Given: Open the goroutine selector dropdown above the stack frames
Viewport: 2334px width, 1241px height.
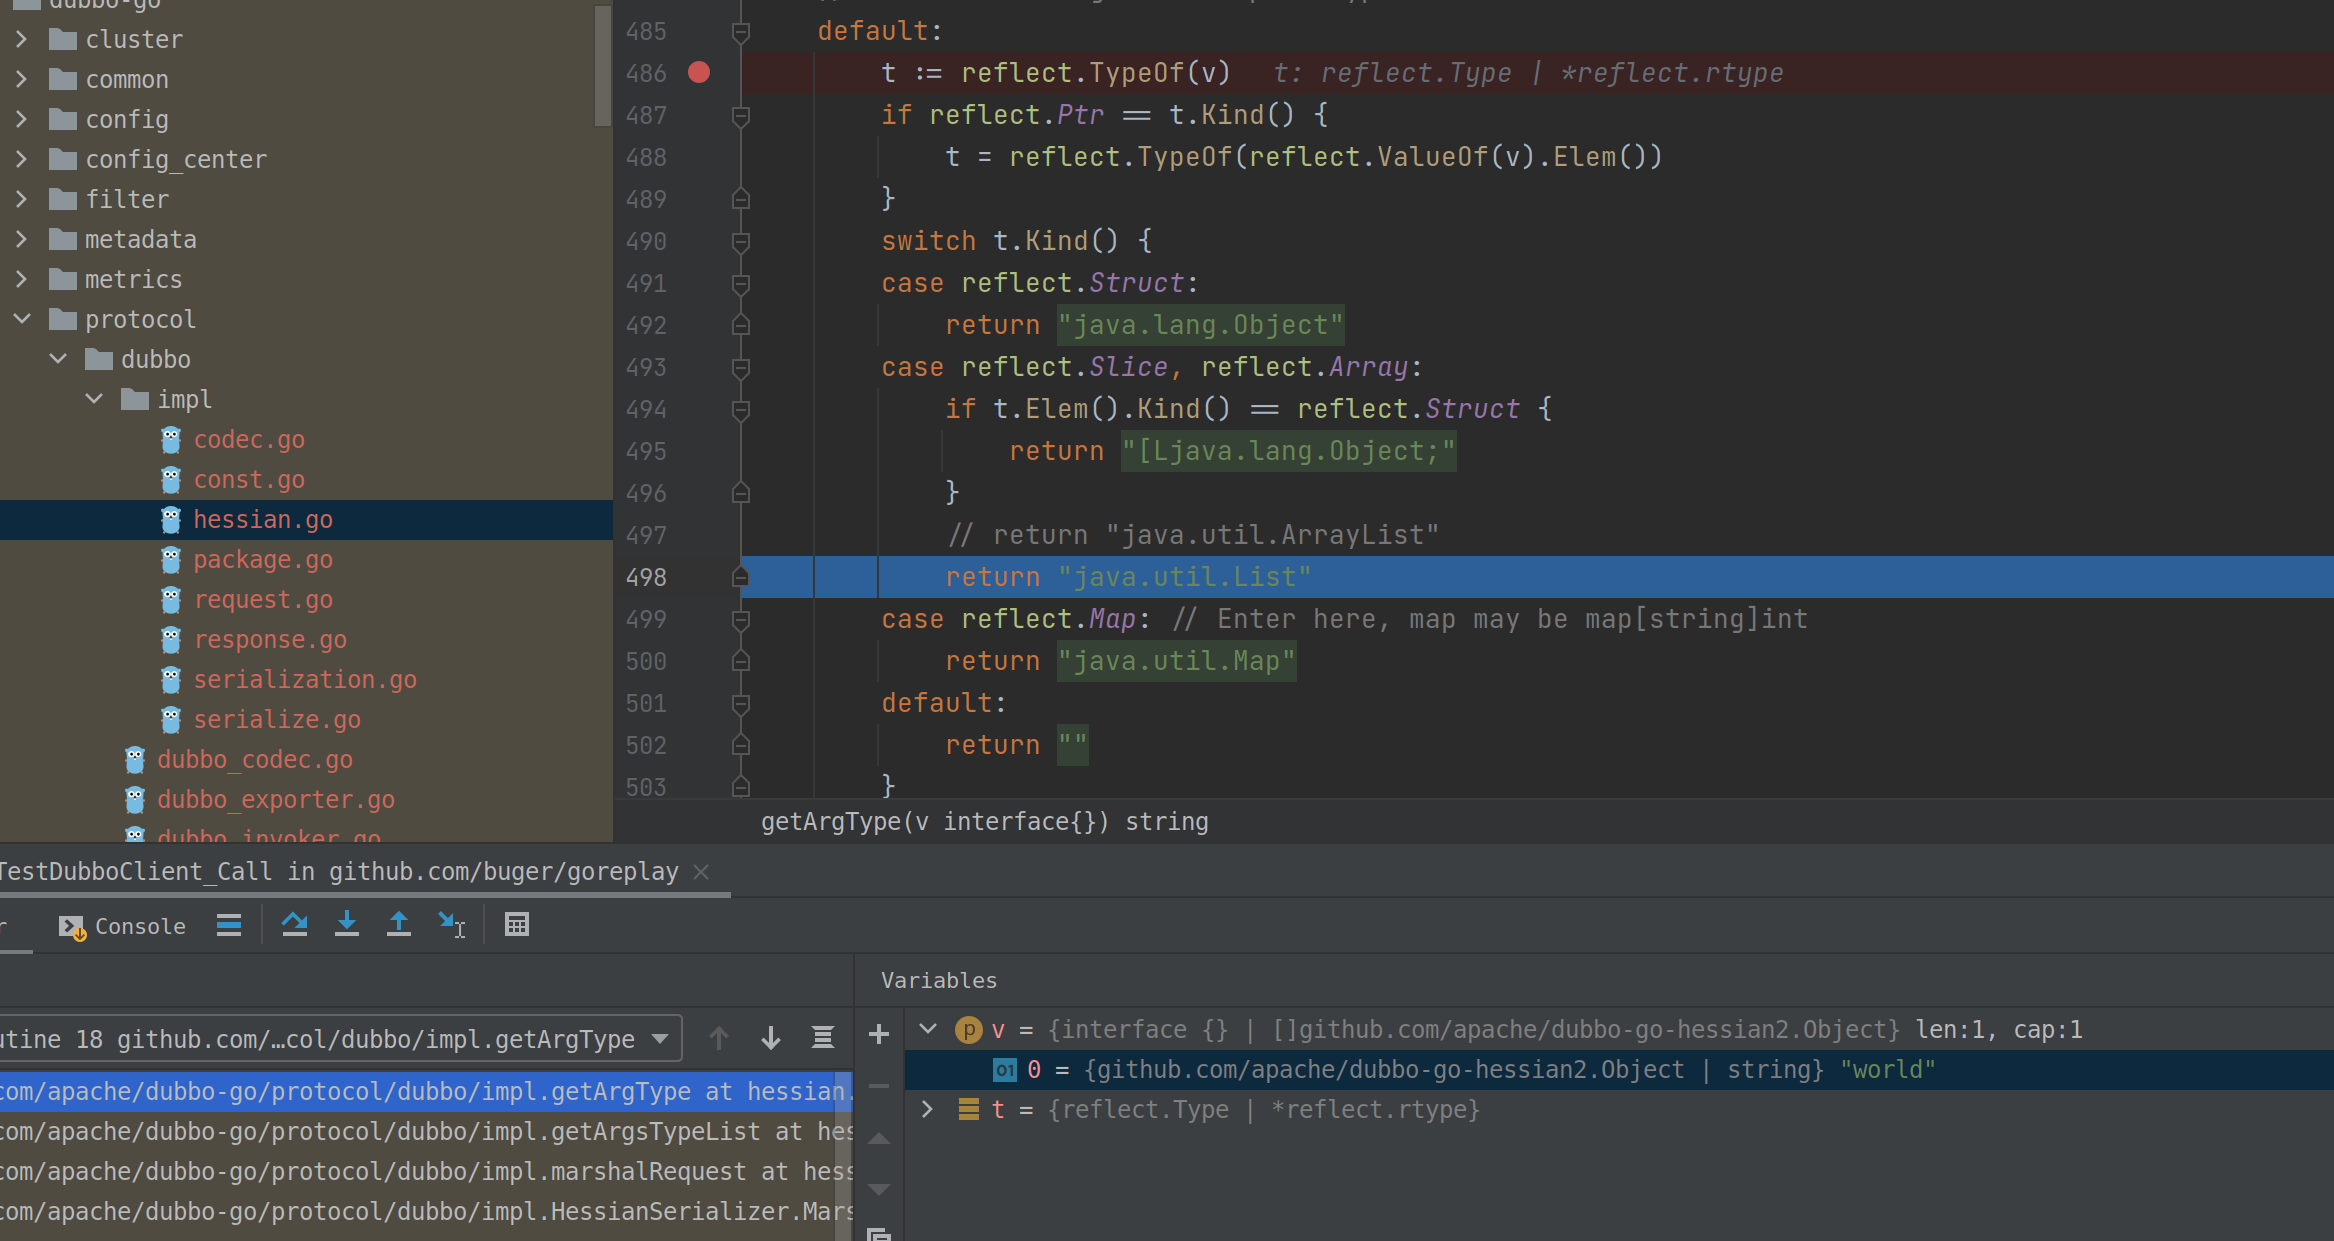Looking at the screenshot, I should pos(659,1038).
